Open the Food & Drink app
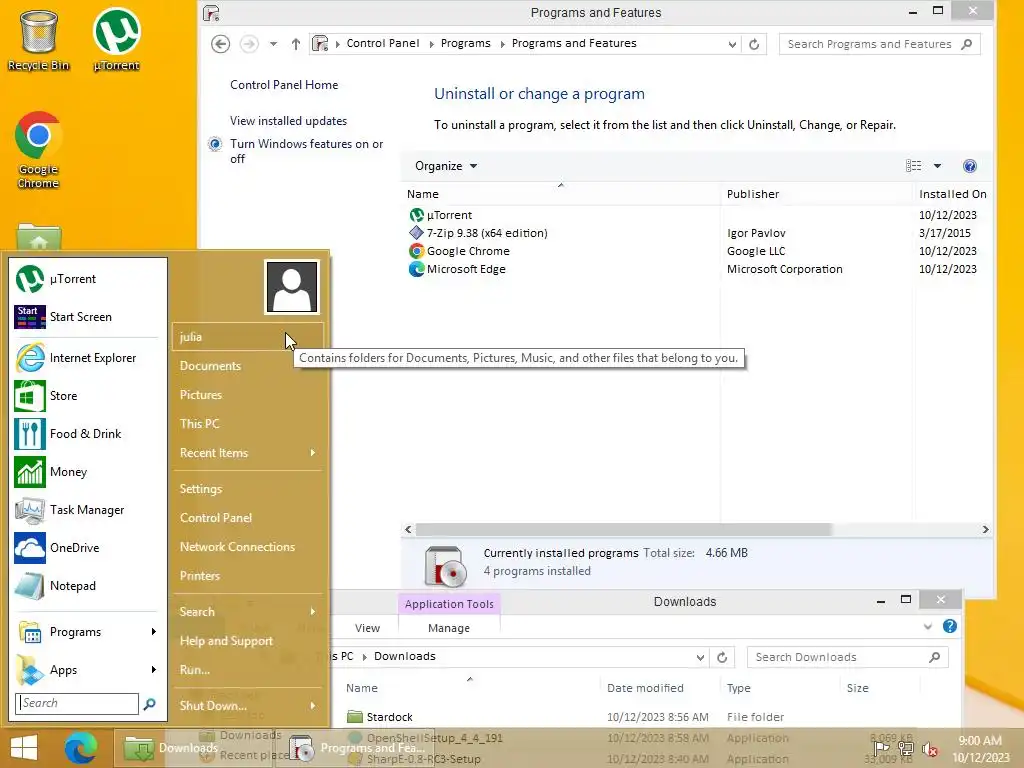1024x768 pixels. tap(88, 434)
